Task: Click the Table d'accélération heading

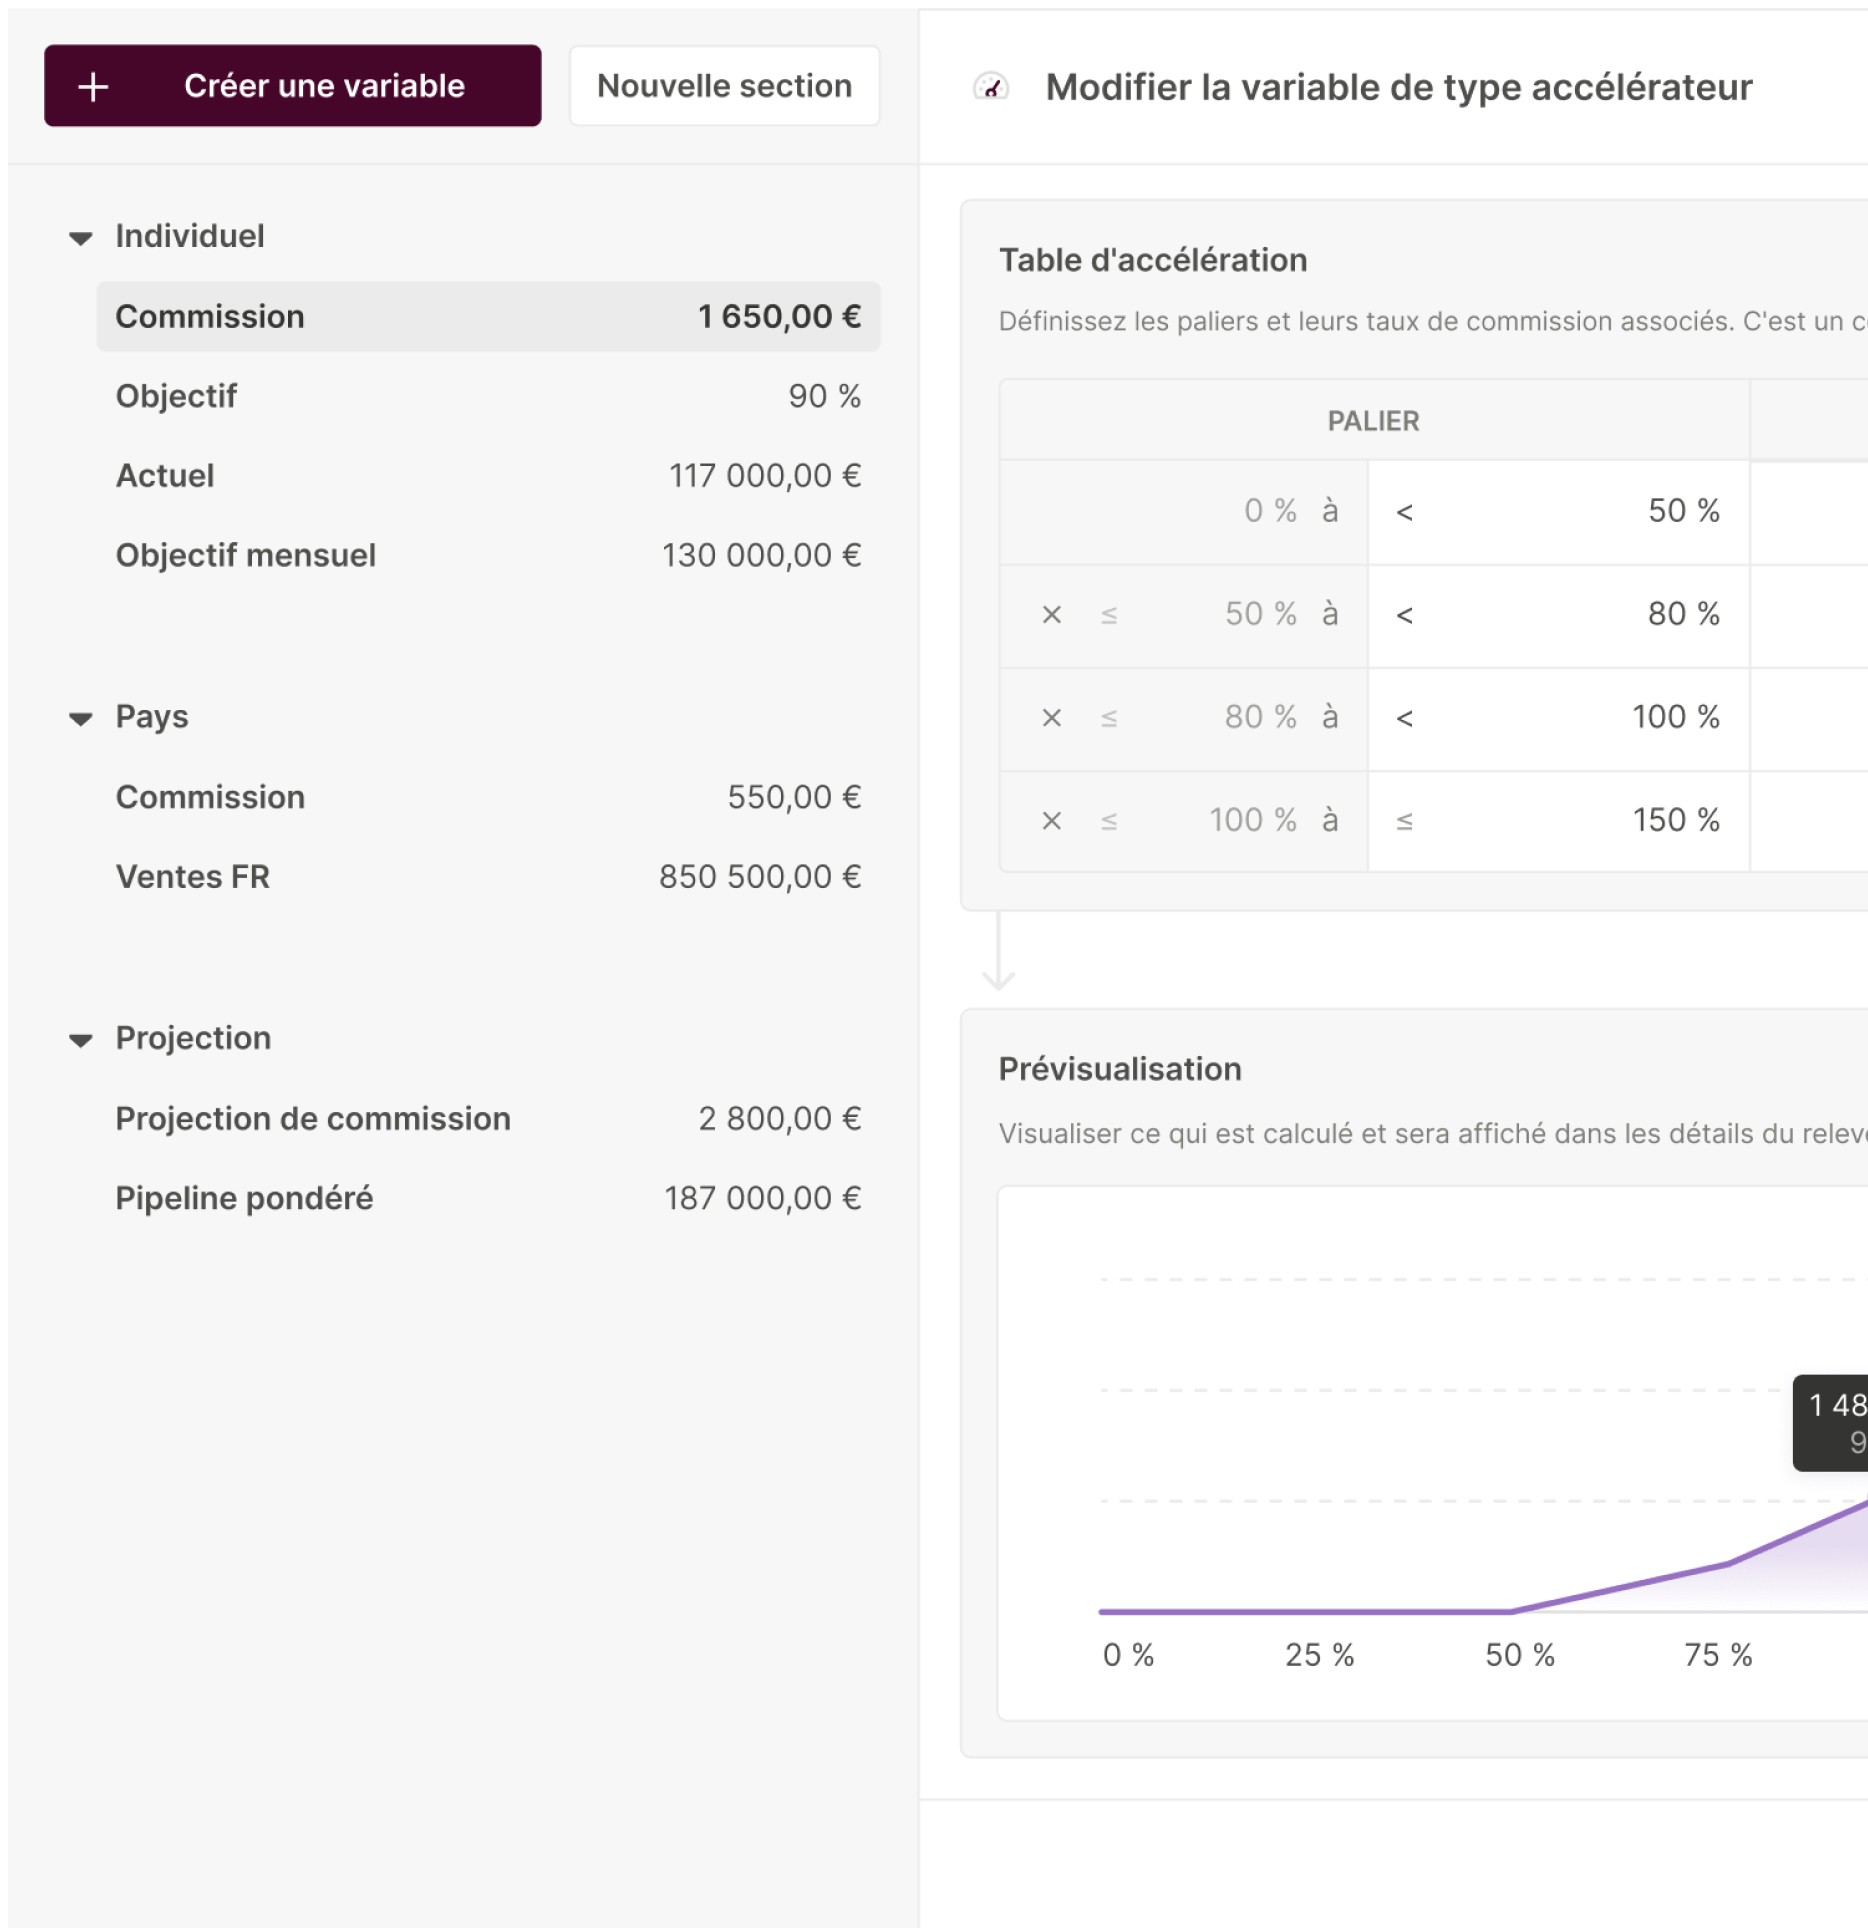Action: point(1153,260)
